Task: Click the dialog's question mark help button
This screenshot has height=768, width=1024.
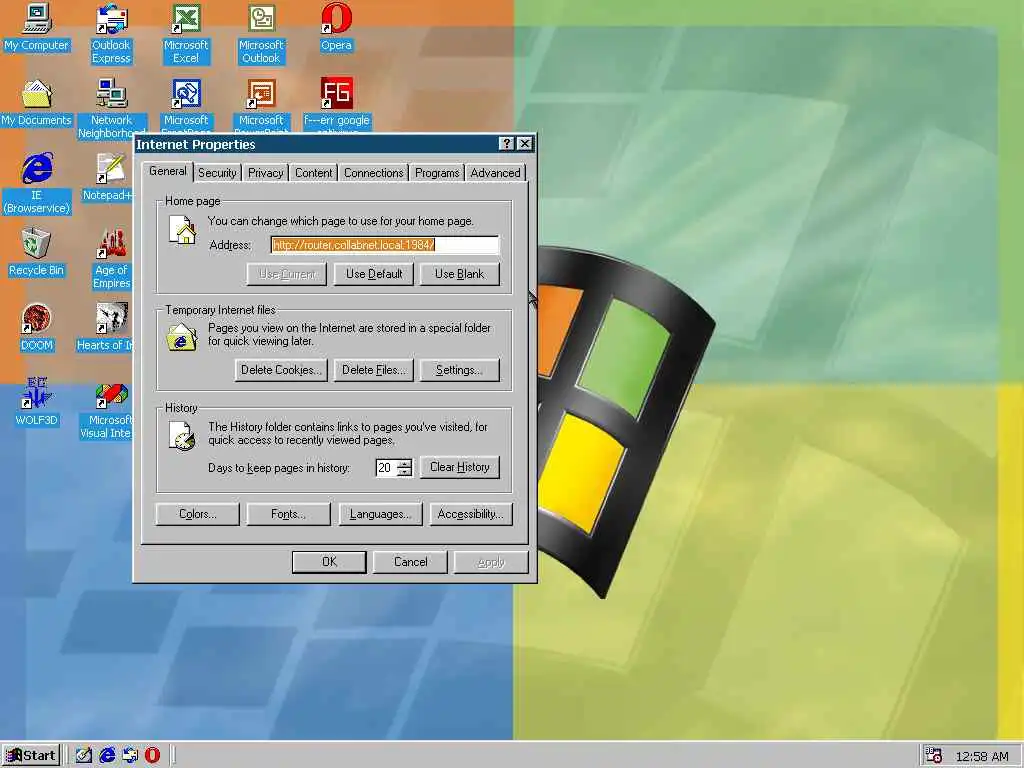Action: pos(506,144)
